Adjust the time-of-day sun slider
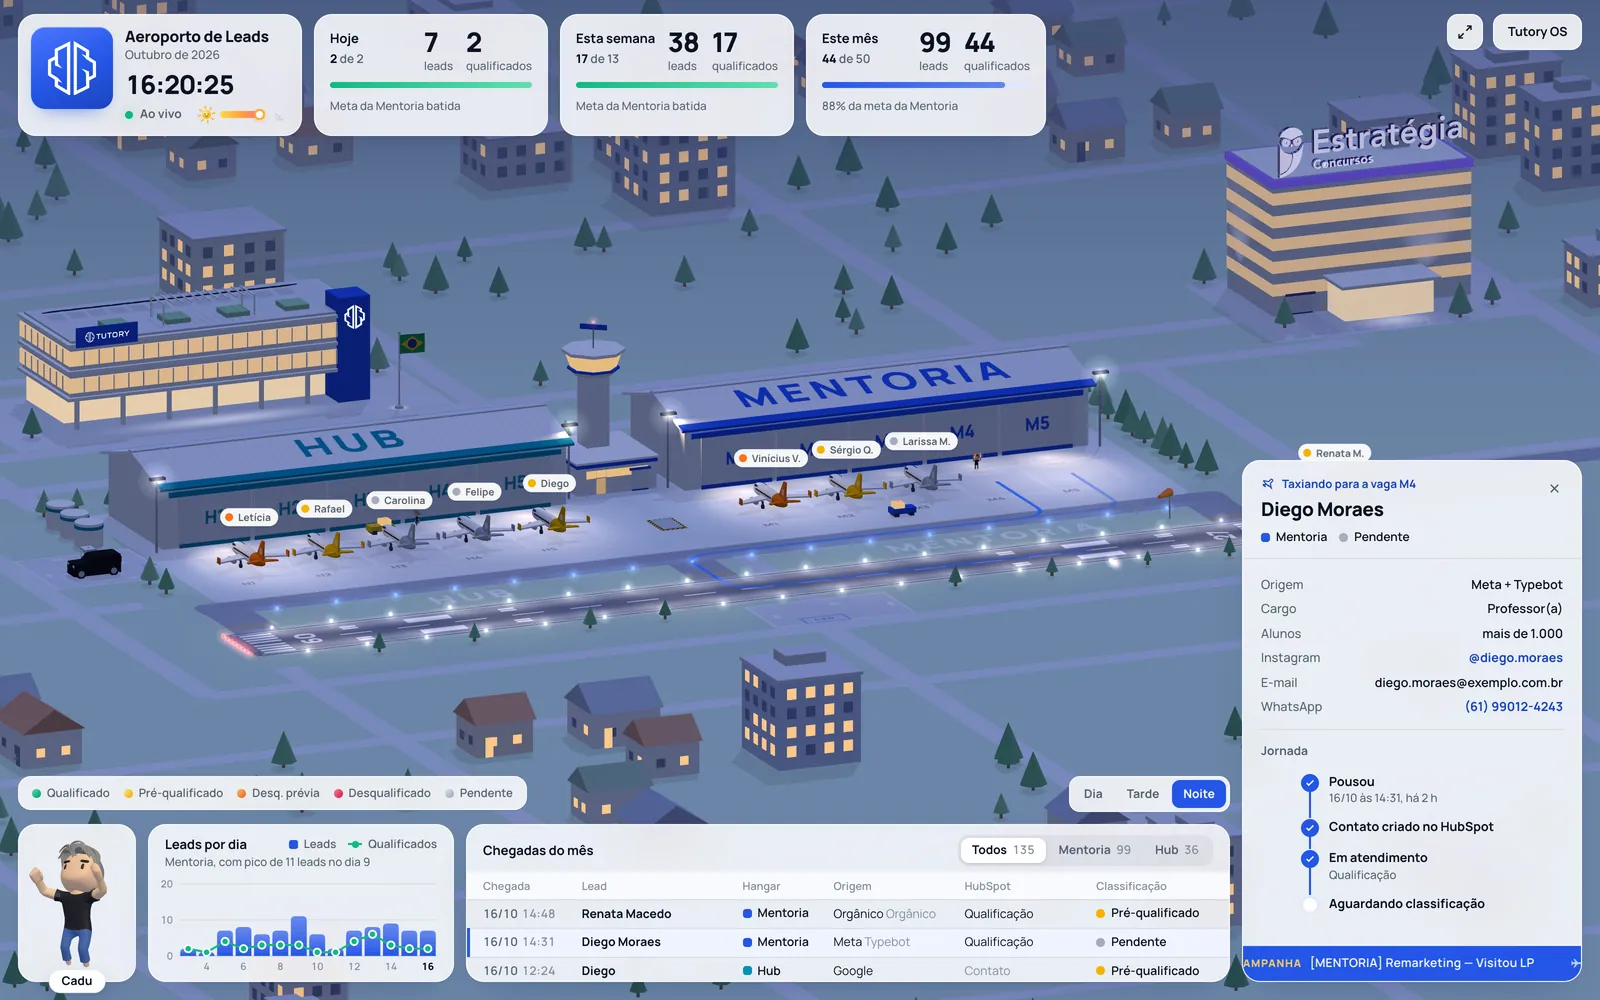The image size is (1600, 1000). (243, 114)
